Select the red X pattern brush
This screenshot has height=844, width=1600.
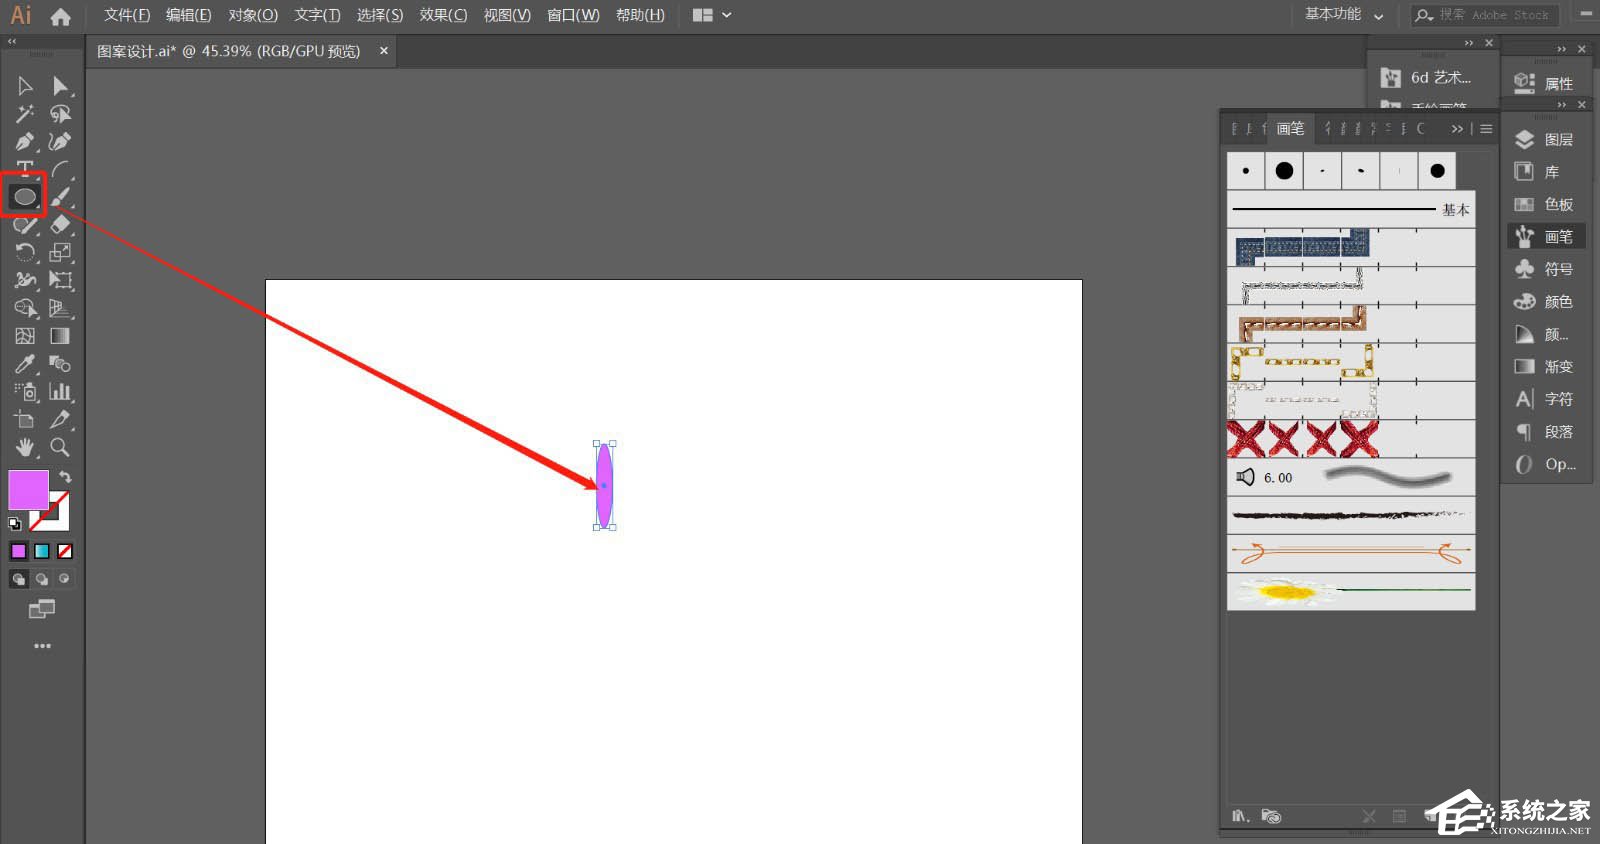(1303, 439)
